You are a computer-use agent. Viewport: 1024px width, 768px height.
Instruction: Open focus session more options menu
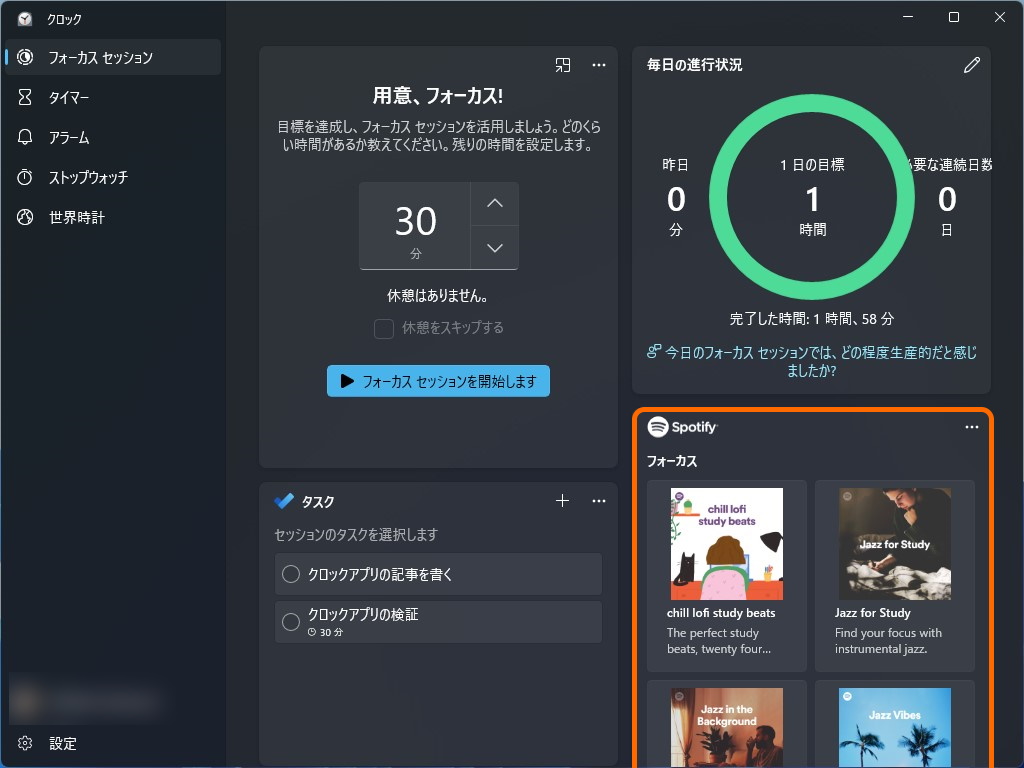(x=599, y=65)
